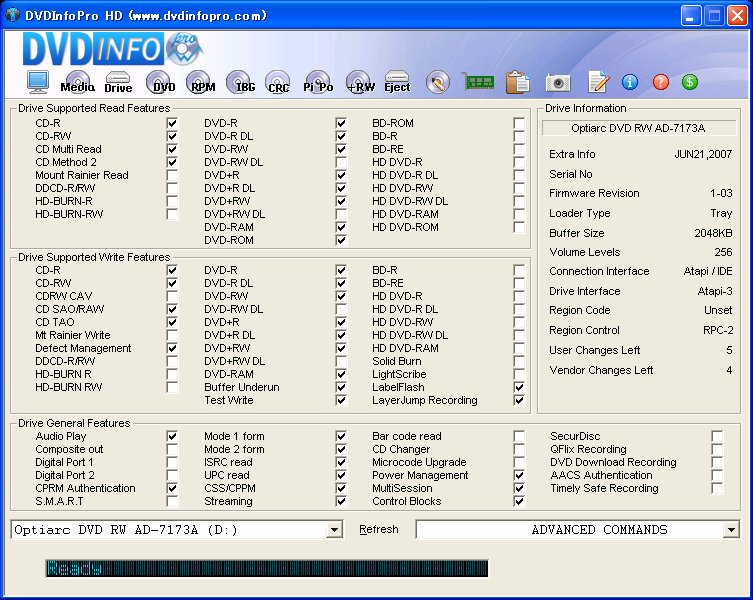Toggle the Timely Safe Recording checkbox
The height and width of the screenshot is (600, 753).
pyautogui.click(x=717, y=488)
